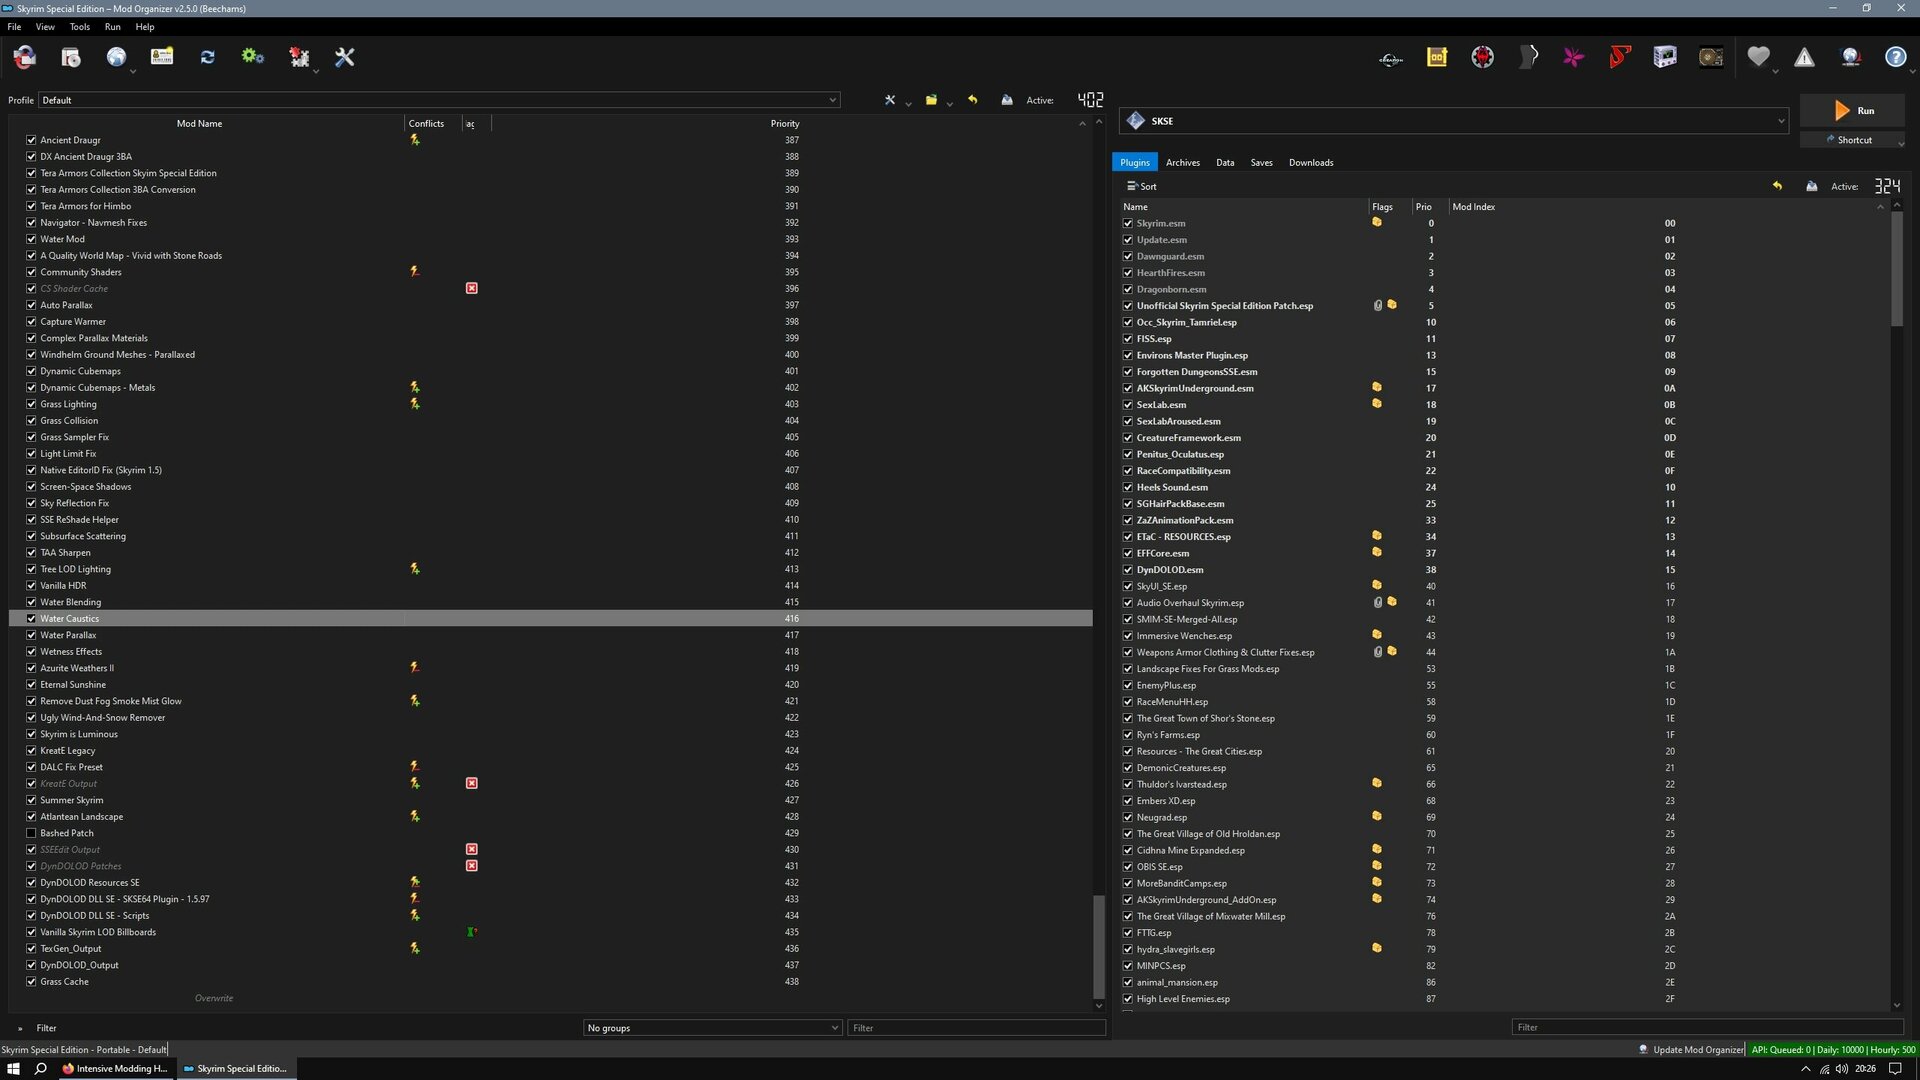Open the blue question mark Help icon

[x=1895, y=57]
